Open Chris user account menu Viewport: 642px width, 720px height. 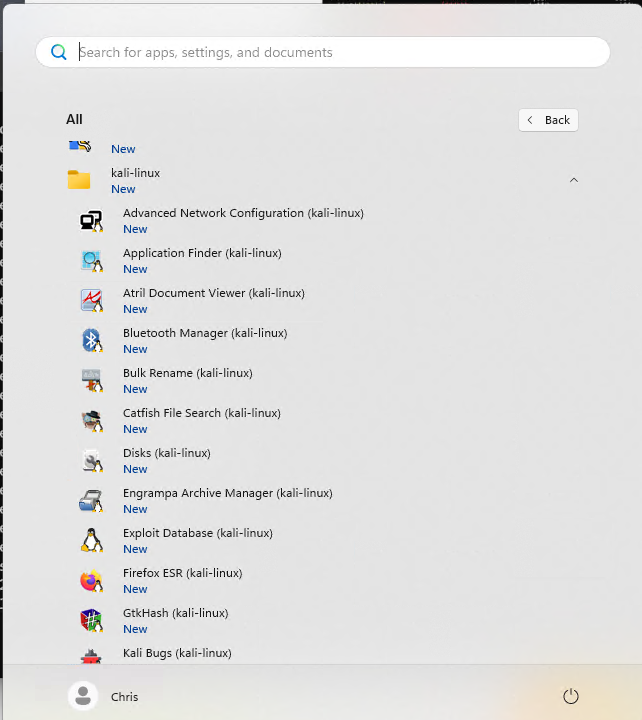coord(103,696)
